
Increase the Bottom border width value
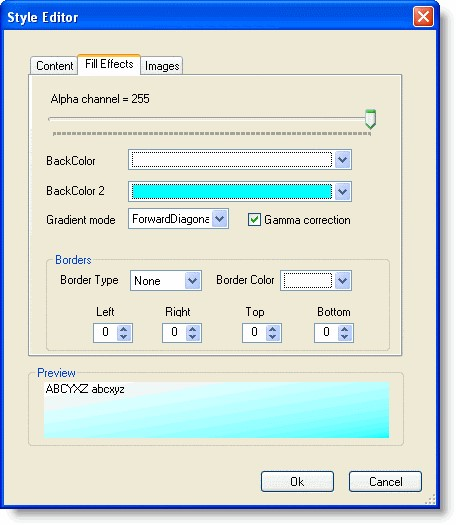pos(345,329)
